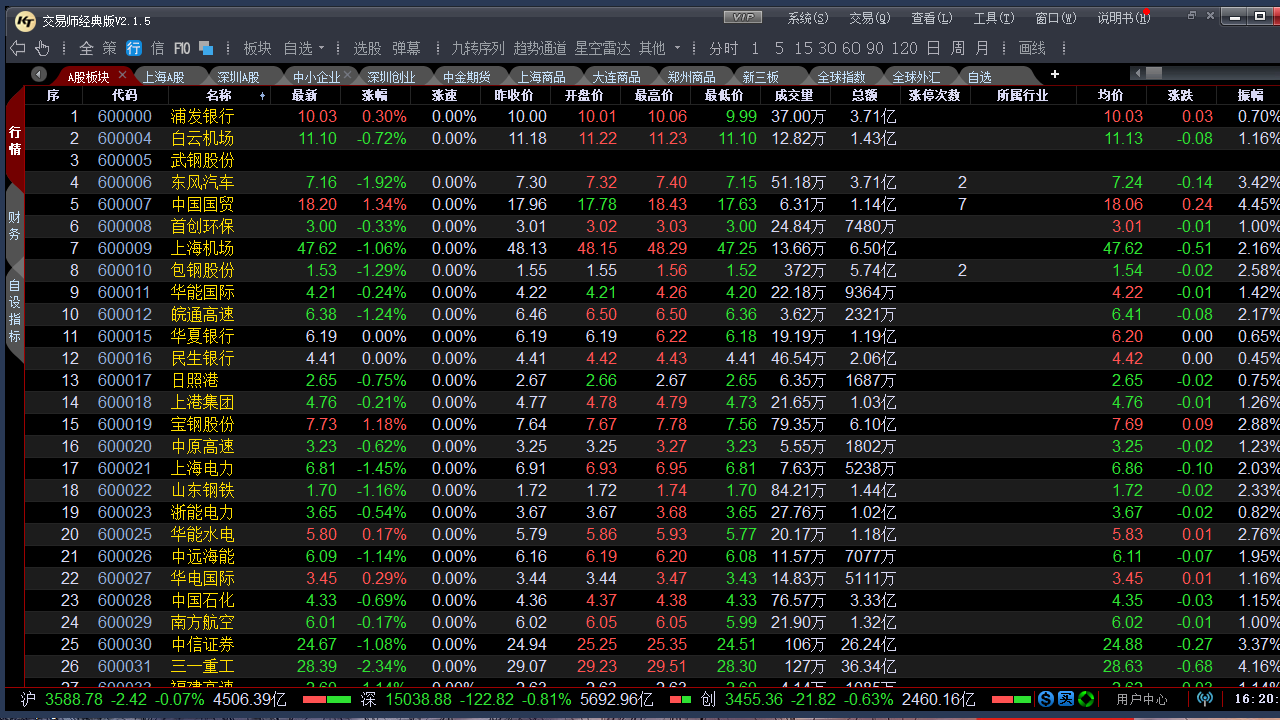Viewport: 1280px width, 720px height.
Task: Select the 30 minute period
Action: point(827,48)
